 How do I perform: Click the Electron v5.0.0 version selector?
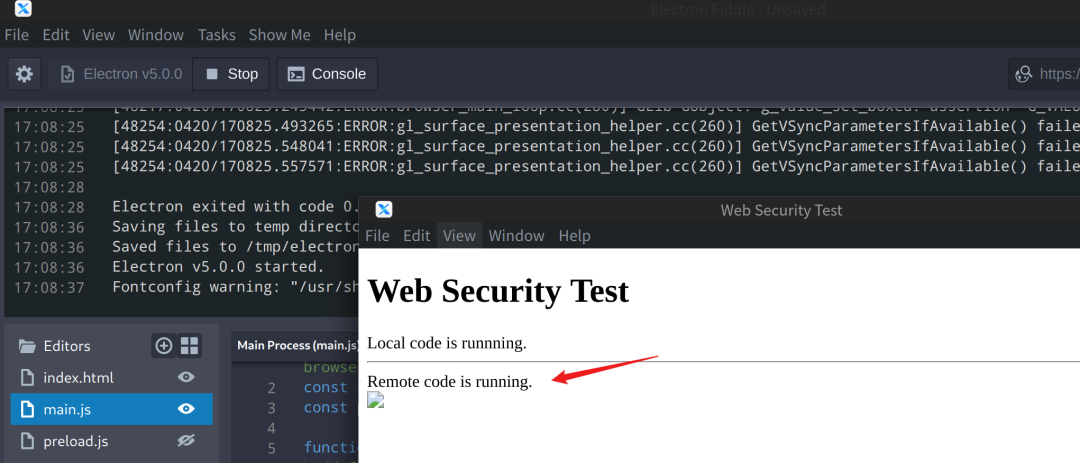[x=121, y=74]
